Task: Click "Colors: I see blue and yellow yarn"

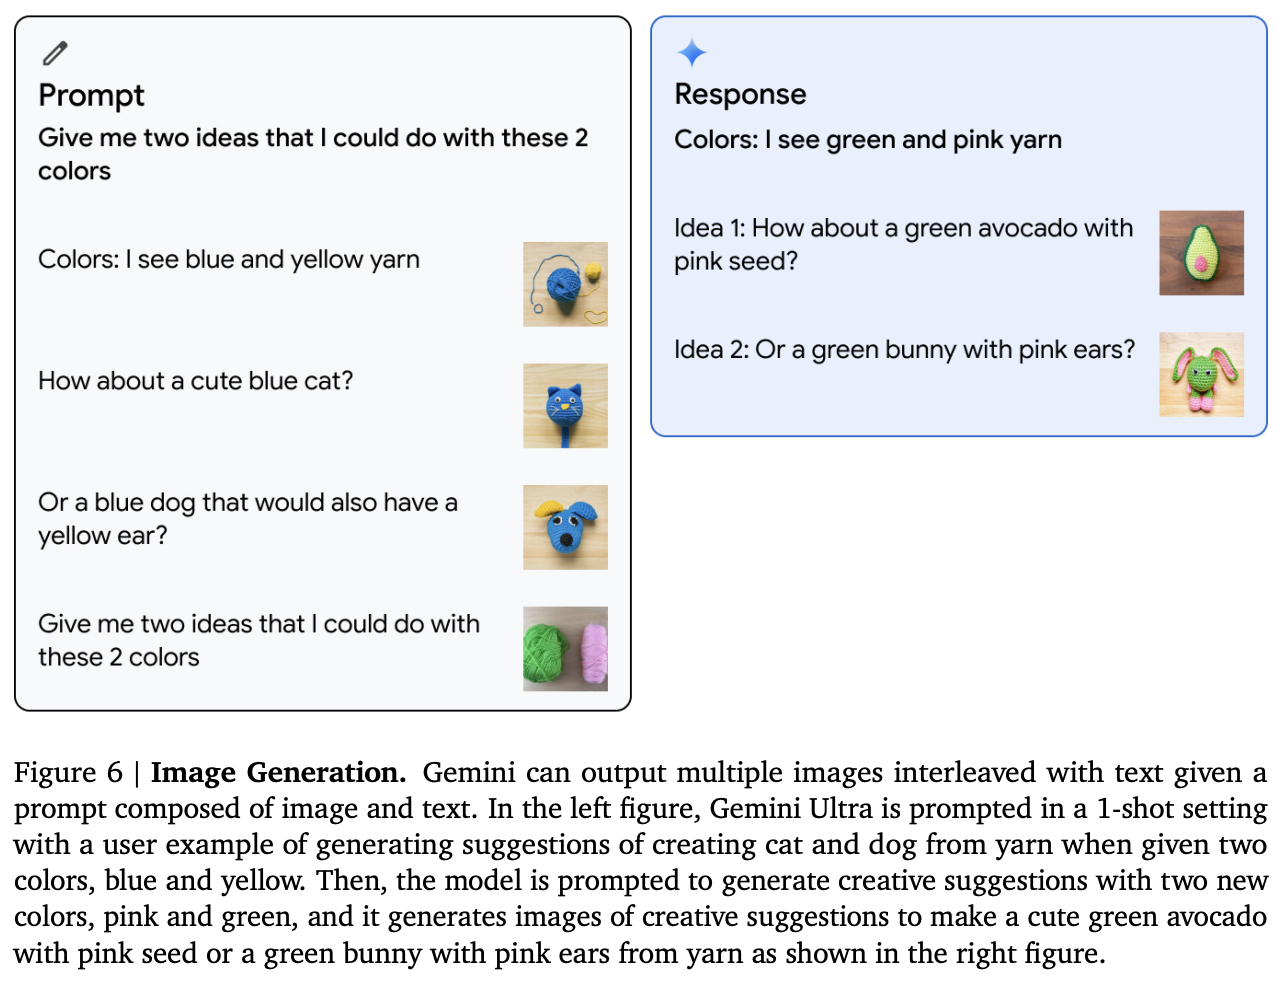Action: point(228,260)
